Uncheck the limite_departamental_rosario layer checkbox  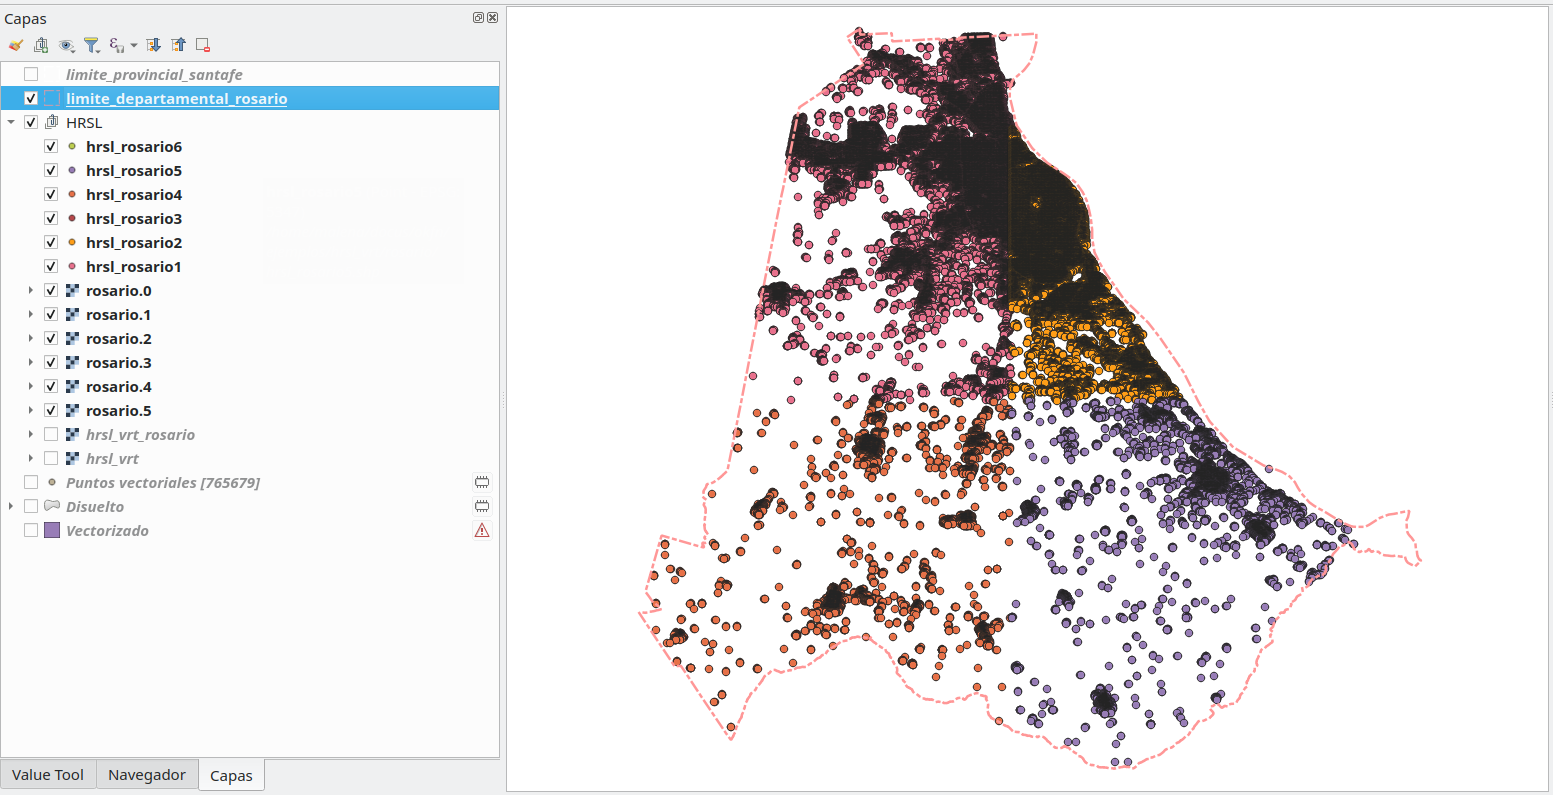(x=31, y=99)
